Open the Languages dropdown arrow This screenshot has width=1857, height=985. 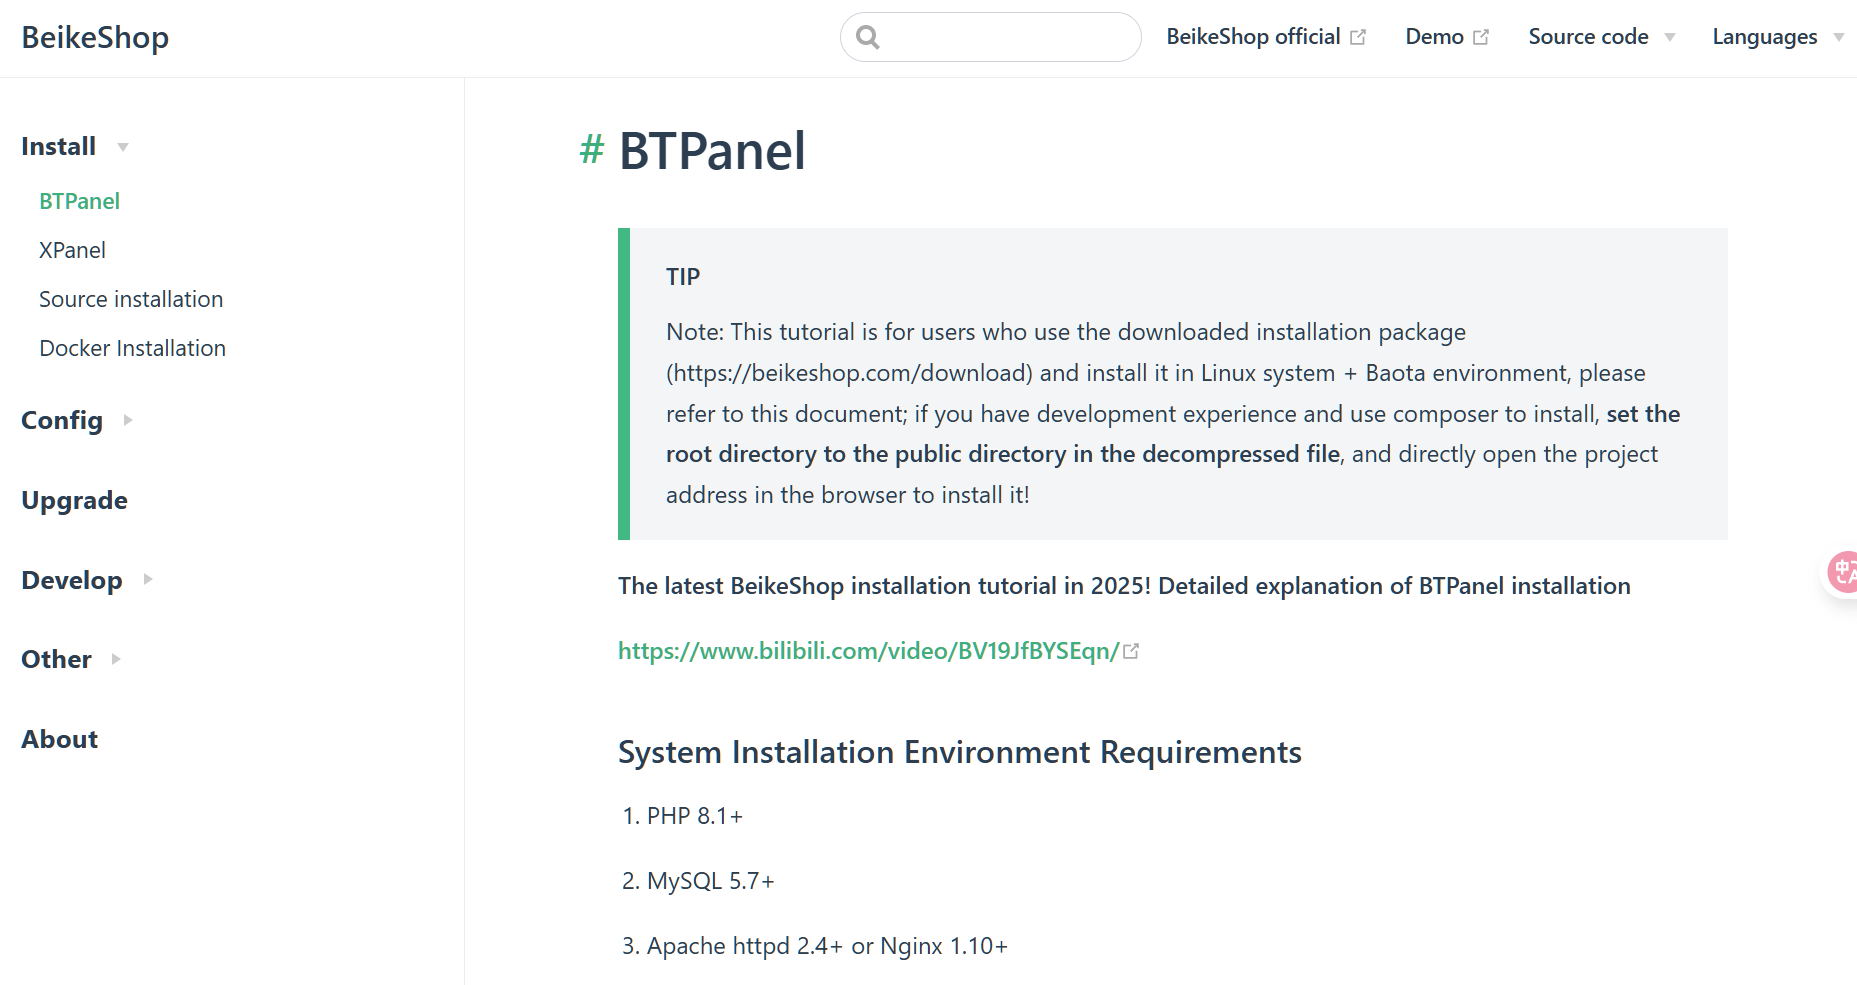[1838, 38]
